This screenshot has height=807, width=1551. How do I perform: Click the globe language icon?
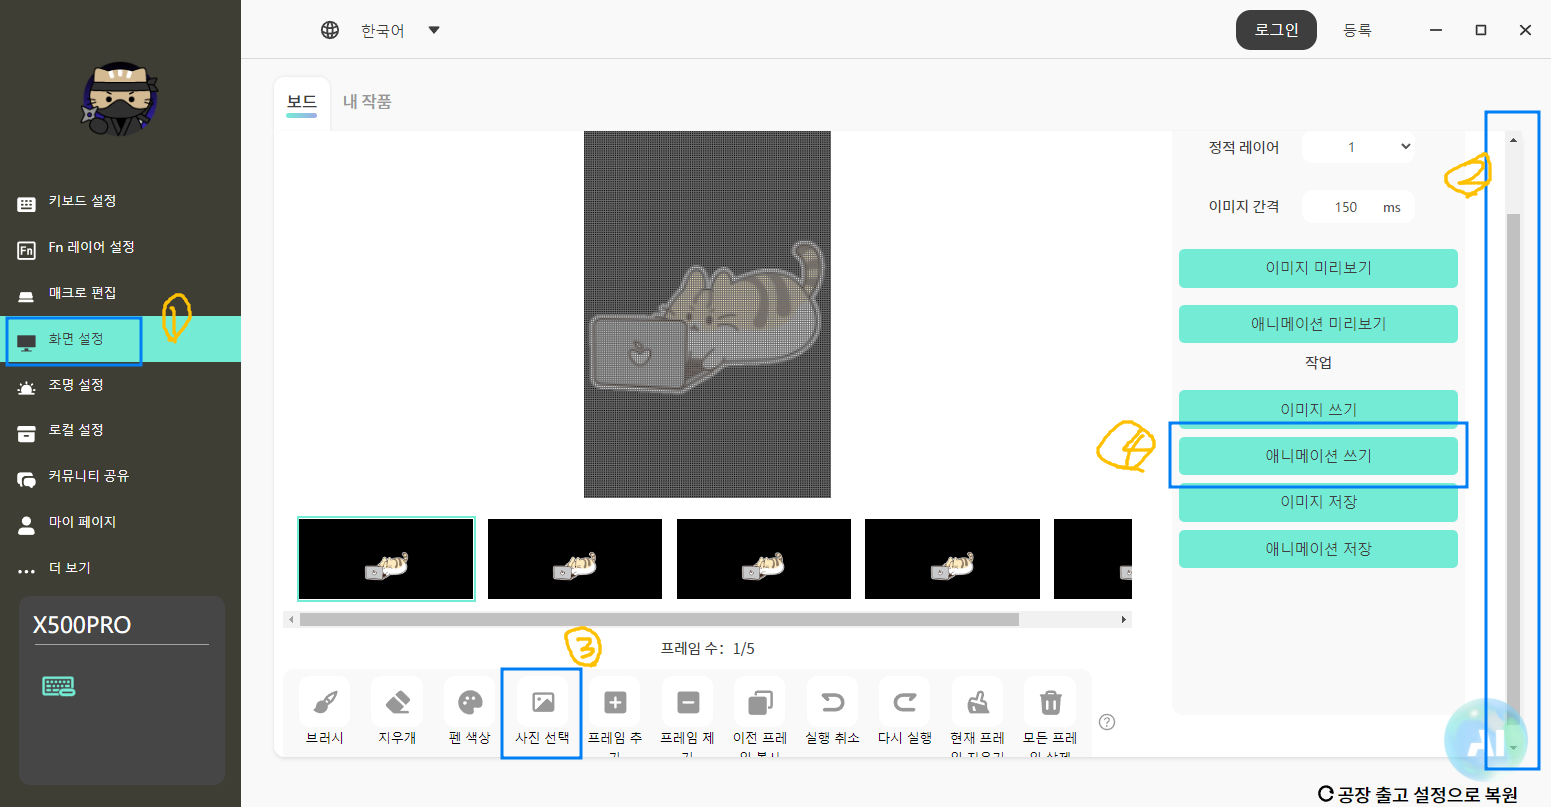tap(330, 30)
